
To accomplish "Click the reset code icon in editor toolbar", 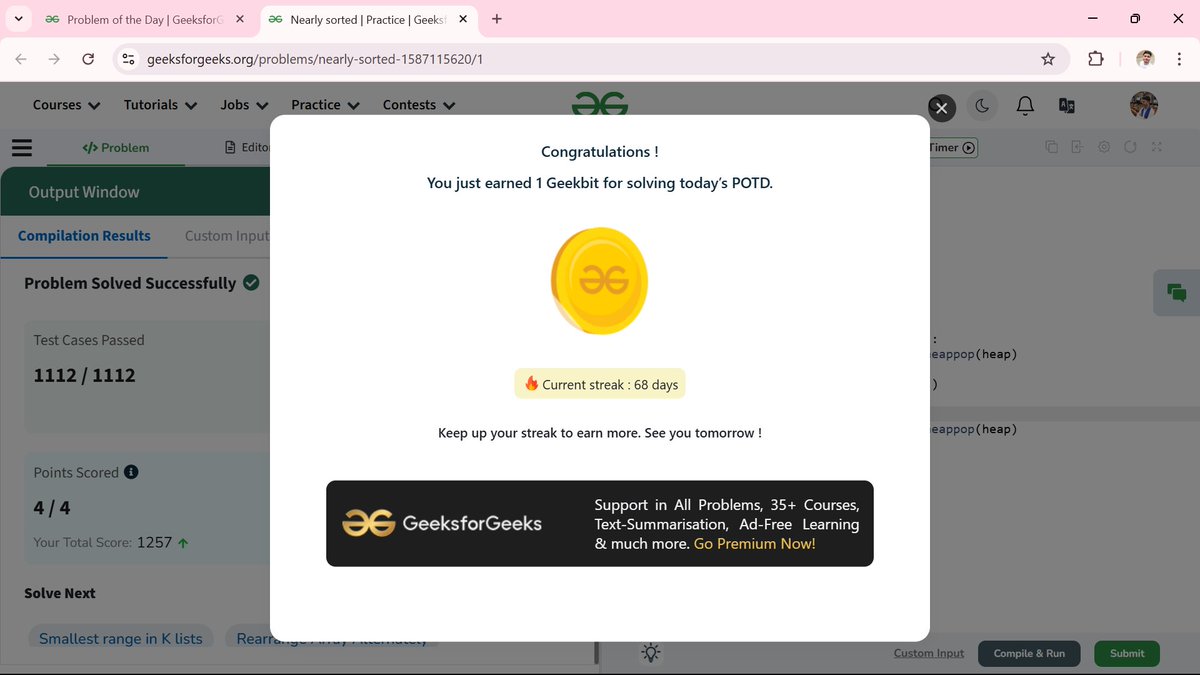I will [x=1130, y=147].
